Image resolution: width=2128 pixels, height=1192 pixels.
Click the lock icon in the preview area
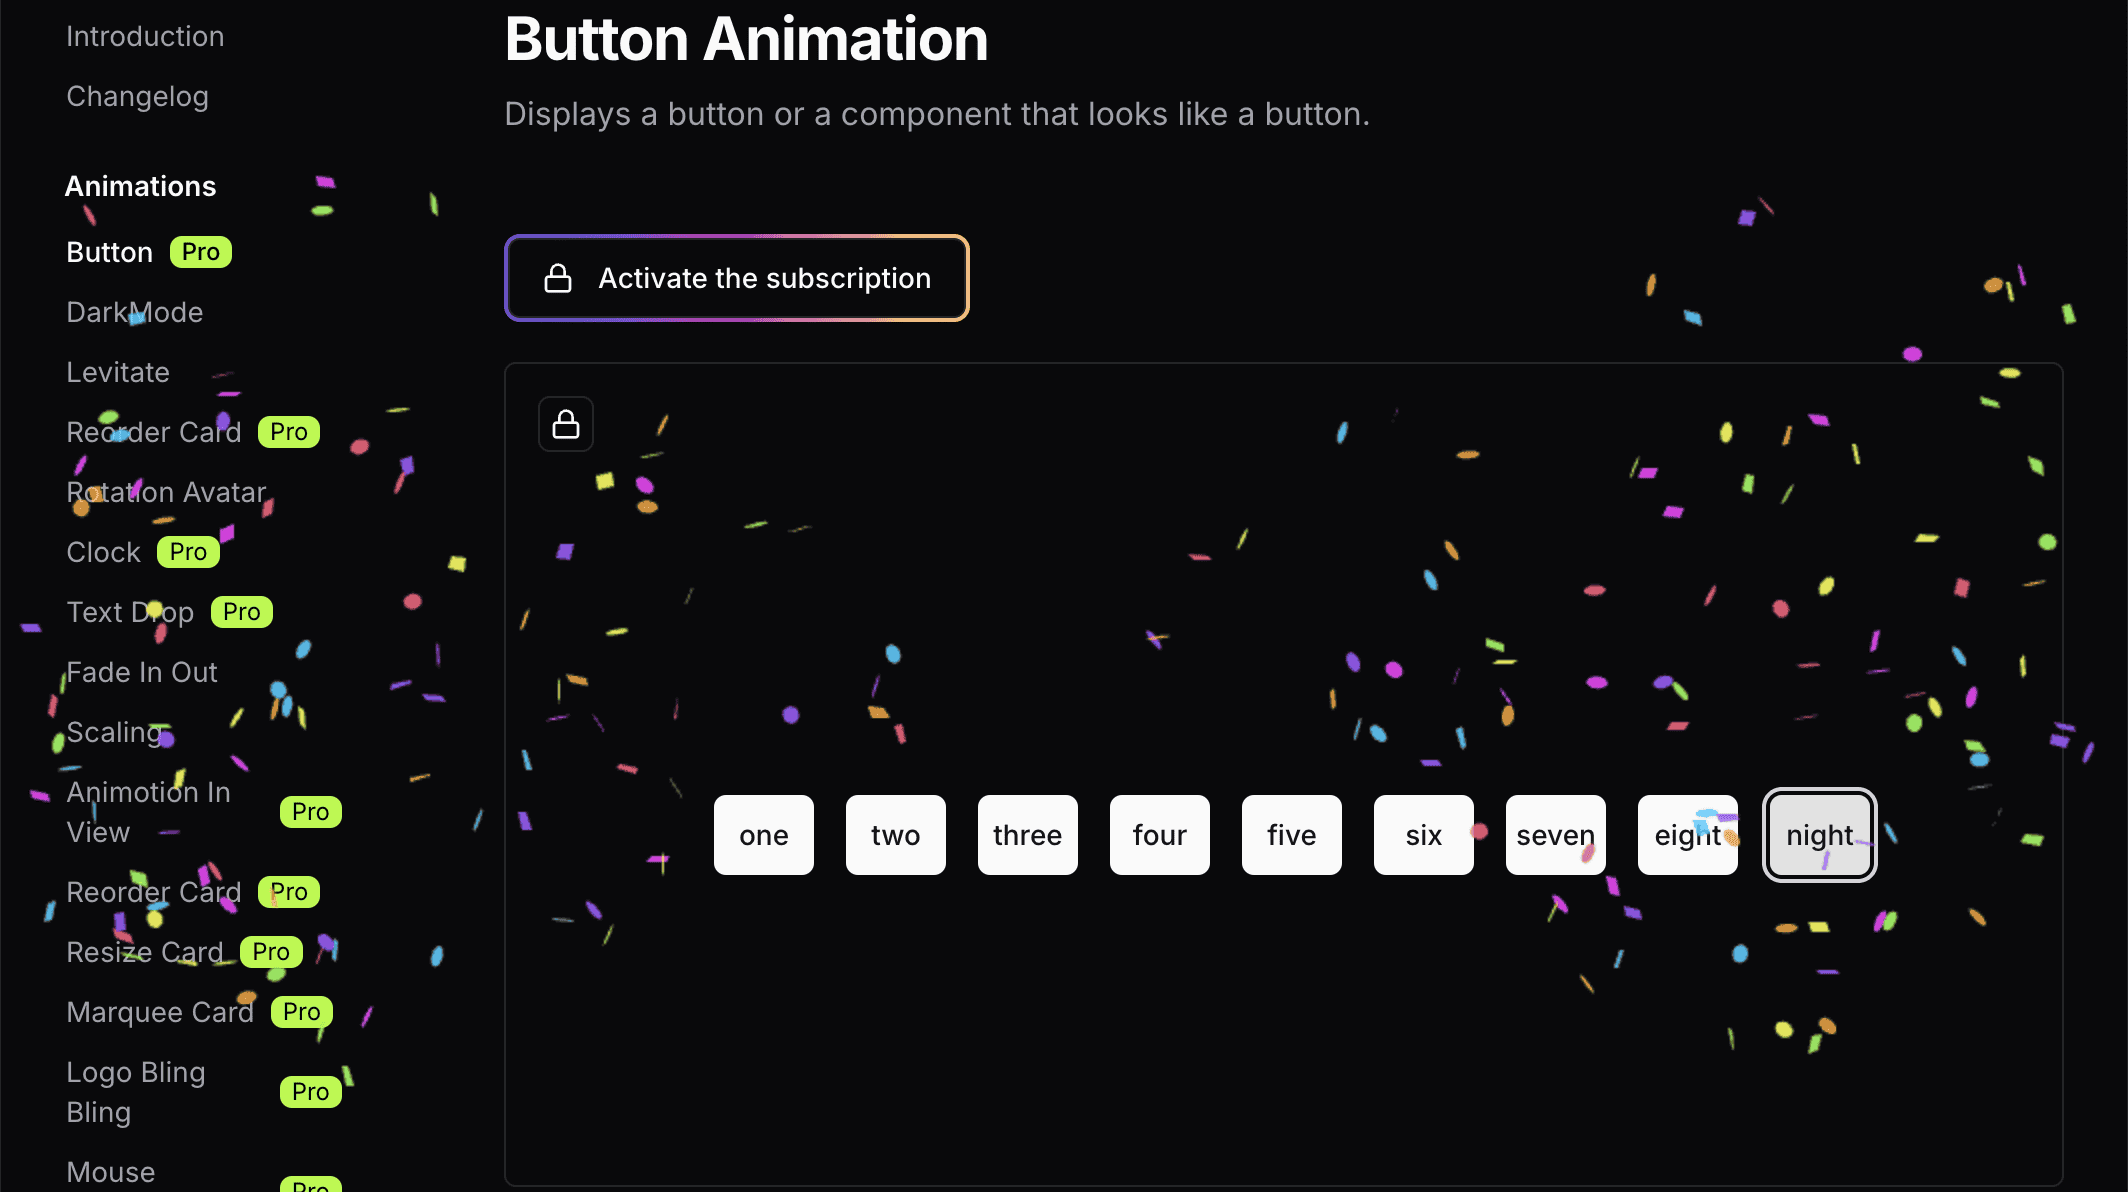click(x=567, y=424)
